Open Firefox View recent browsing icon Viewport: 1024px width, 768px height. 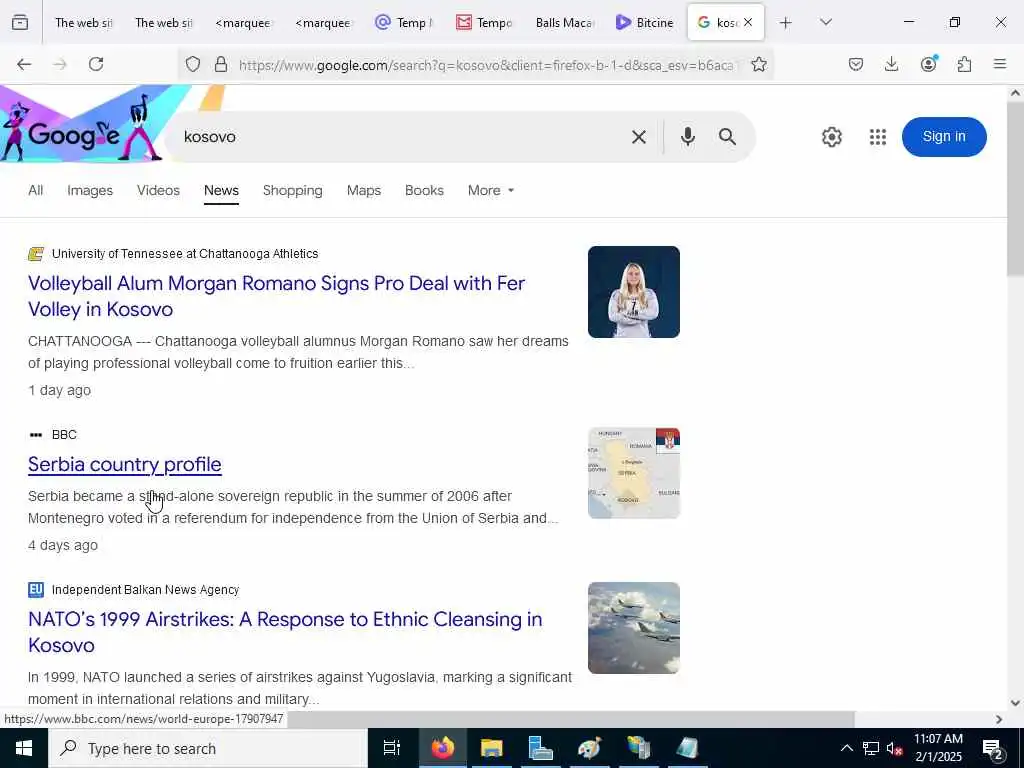(20, 23)
